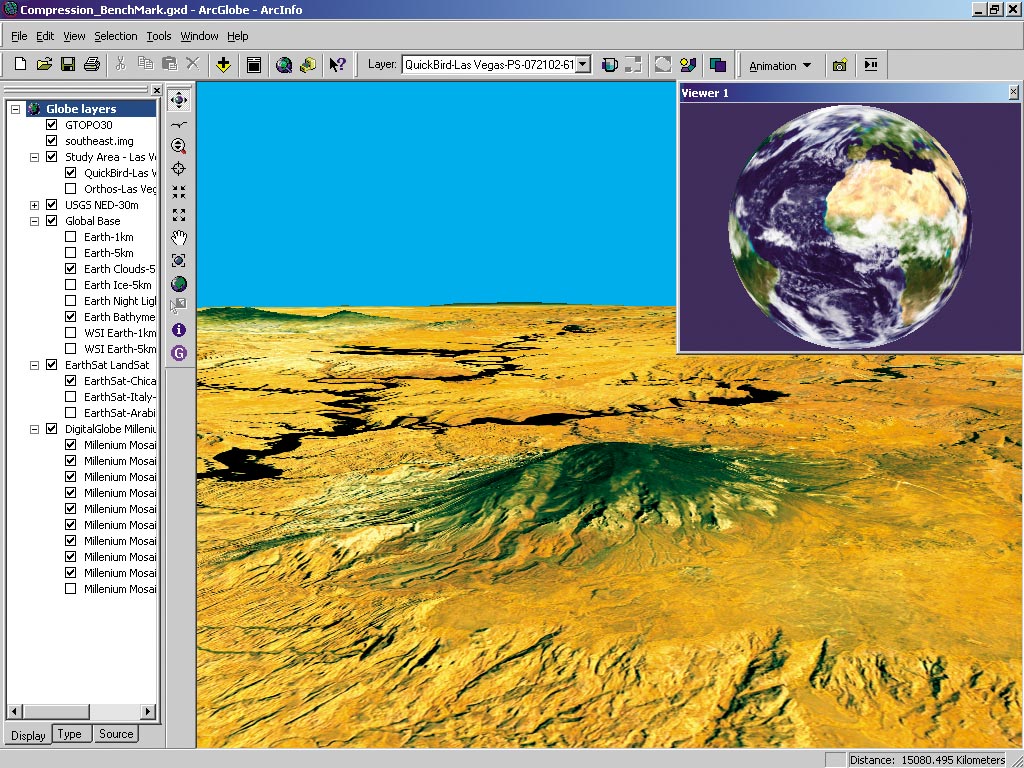Click the globe thumbnail in Viewer 1

pyautogui.click(x=850, y=225)
